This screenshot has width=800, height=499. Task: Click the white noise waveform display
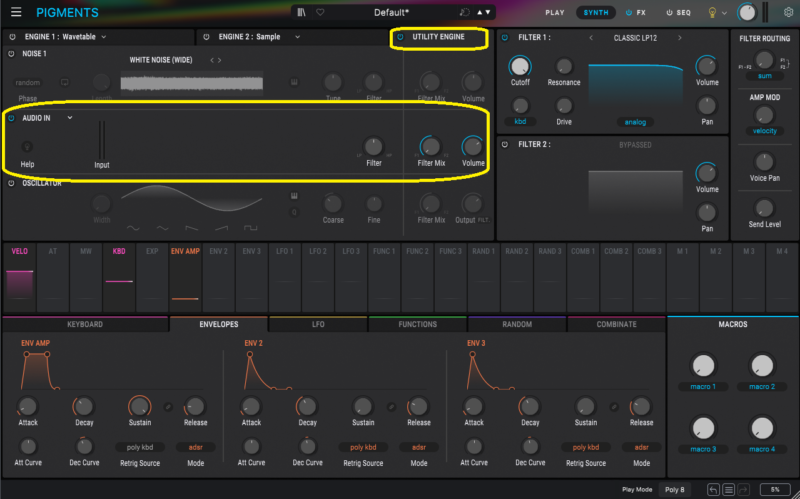click(x=191, y=83)
